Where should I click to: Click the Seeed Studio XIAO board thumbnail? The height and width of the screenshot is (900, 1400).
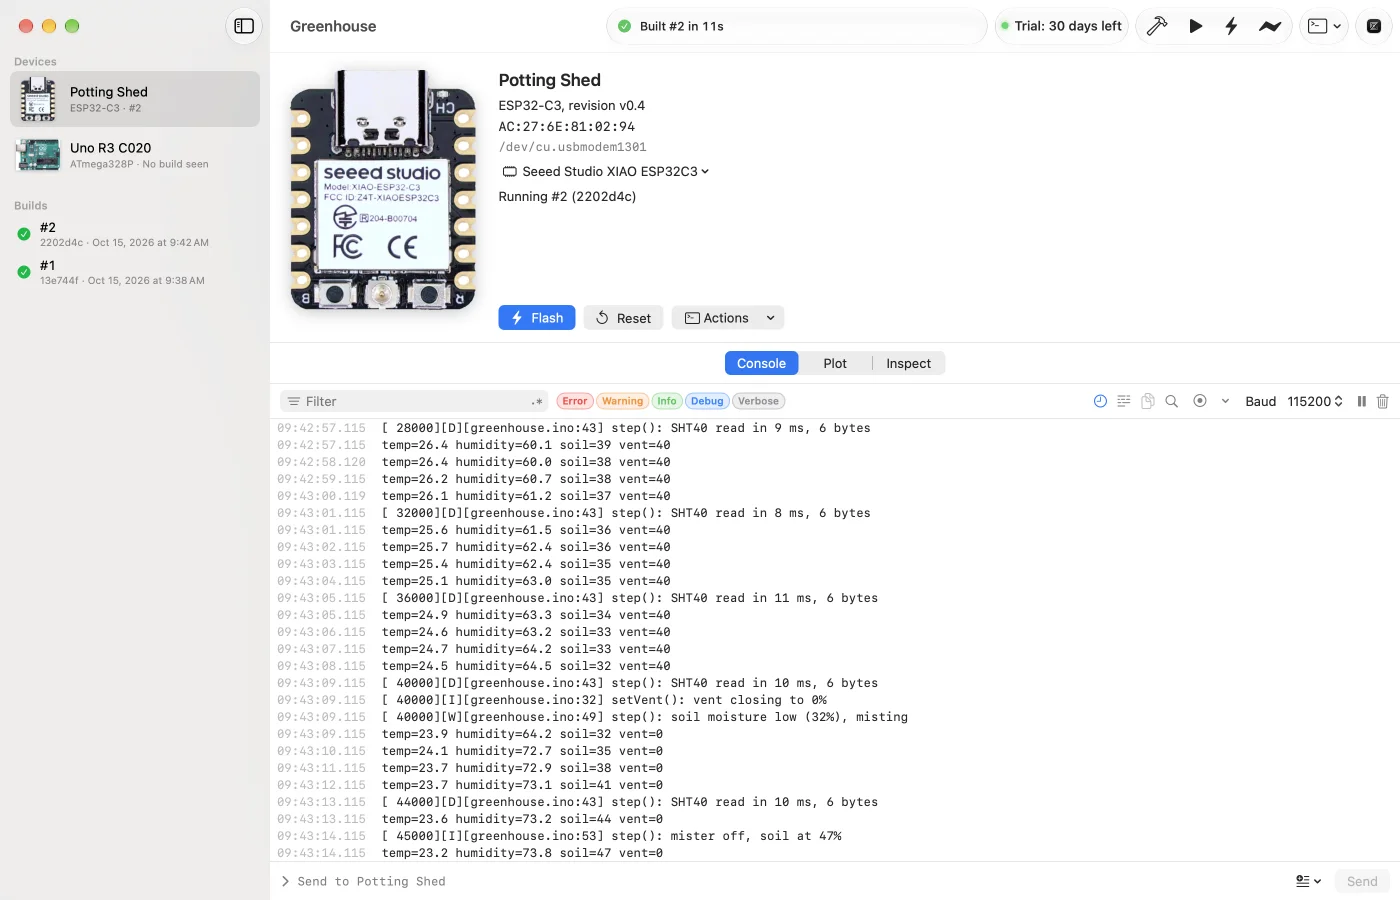point(382,190)
